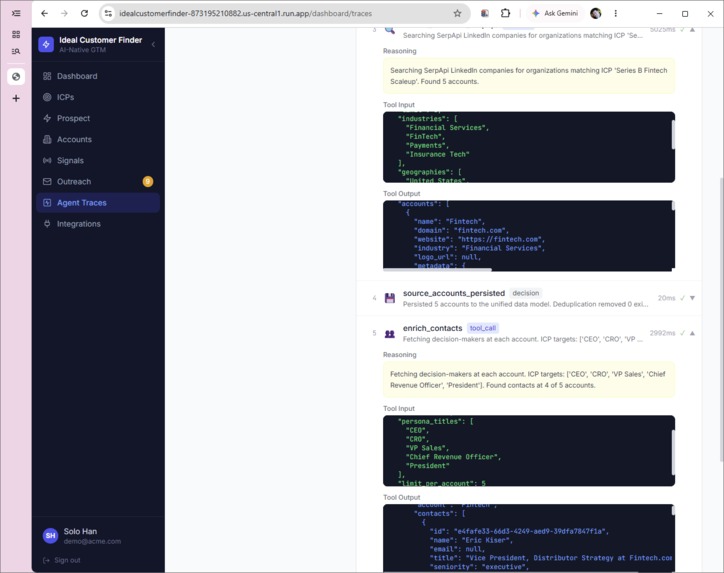Click the demo@acme.com email text

pyautogui.click(x=92, y=541)
